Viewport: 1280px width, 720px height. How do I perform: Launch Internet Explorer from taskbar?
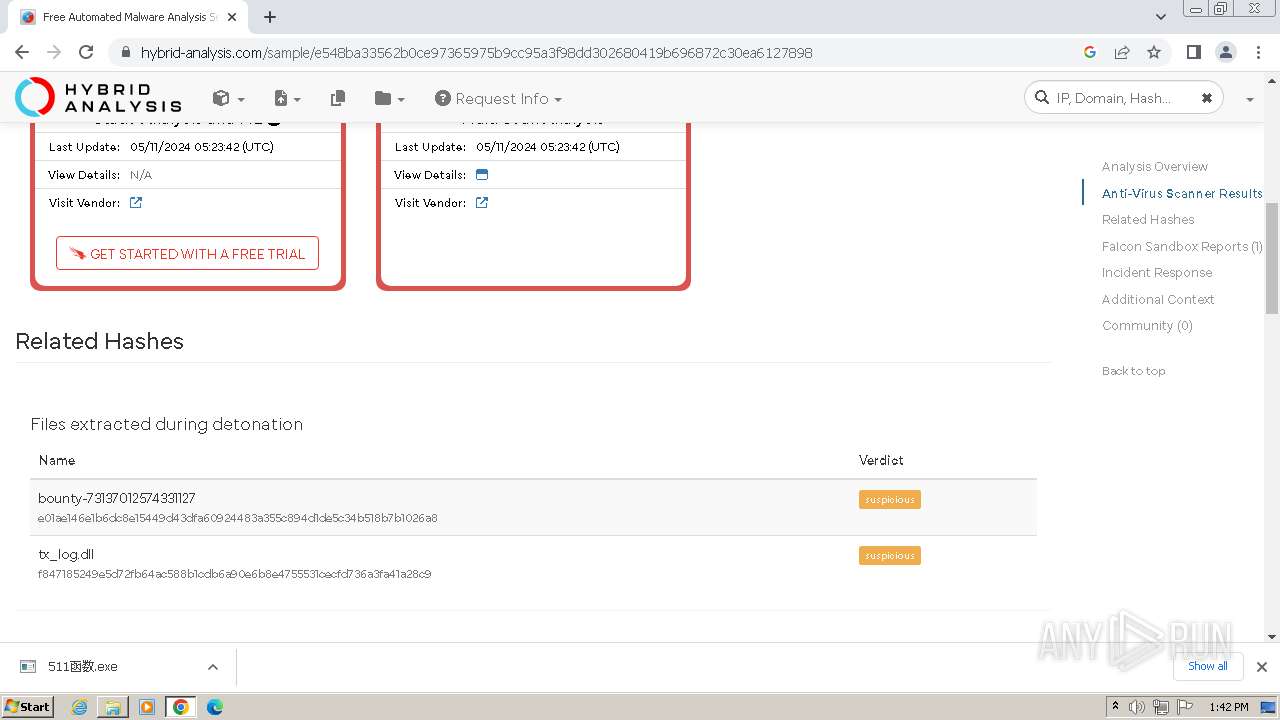pyautogui.click(x=79, y=707)
